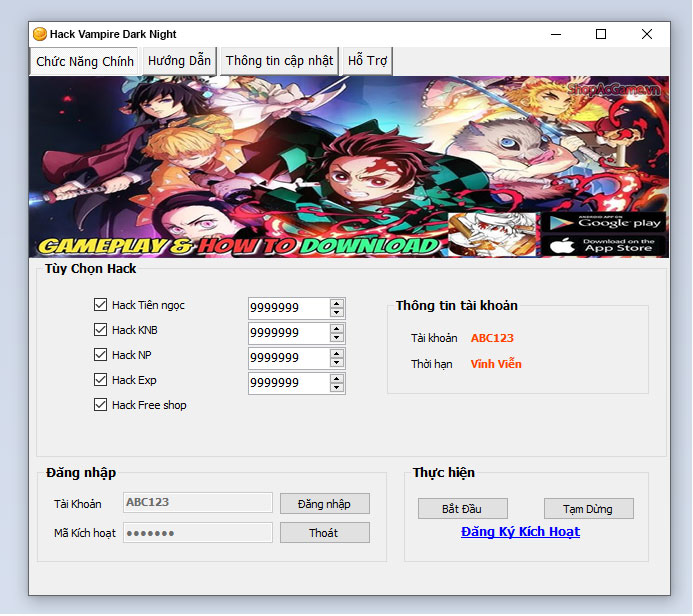Uncheck the Hack KNB option
The image size is (693, 616).
pos(100,330)
